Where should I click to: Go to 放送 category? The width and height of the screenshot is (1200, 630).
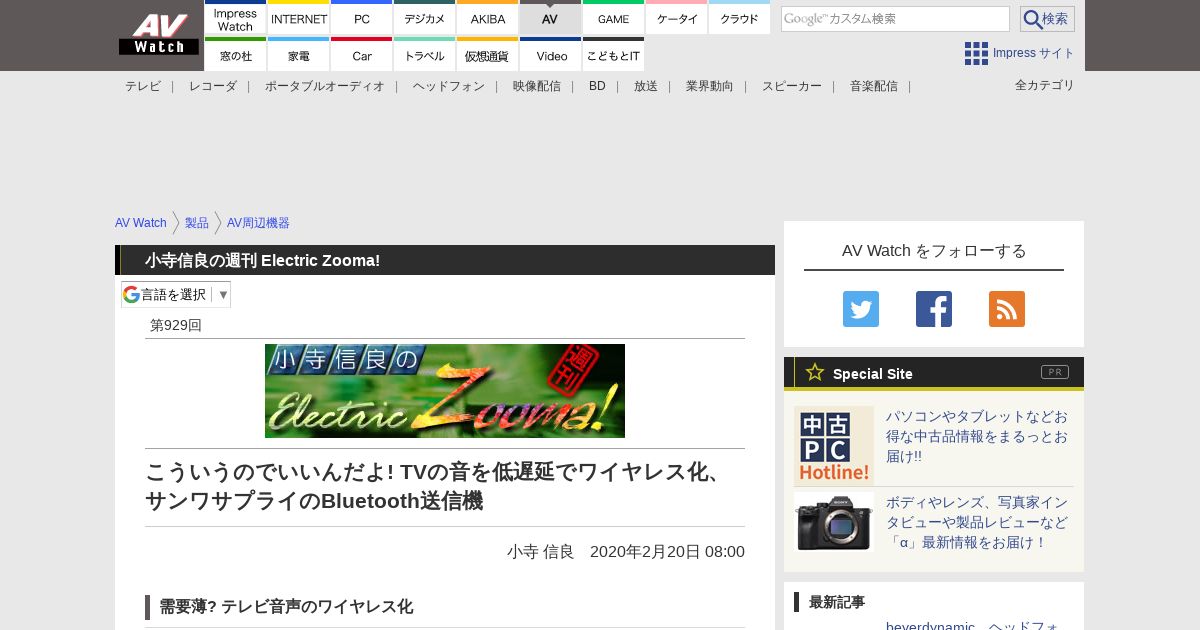(646, 86)
